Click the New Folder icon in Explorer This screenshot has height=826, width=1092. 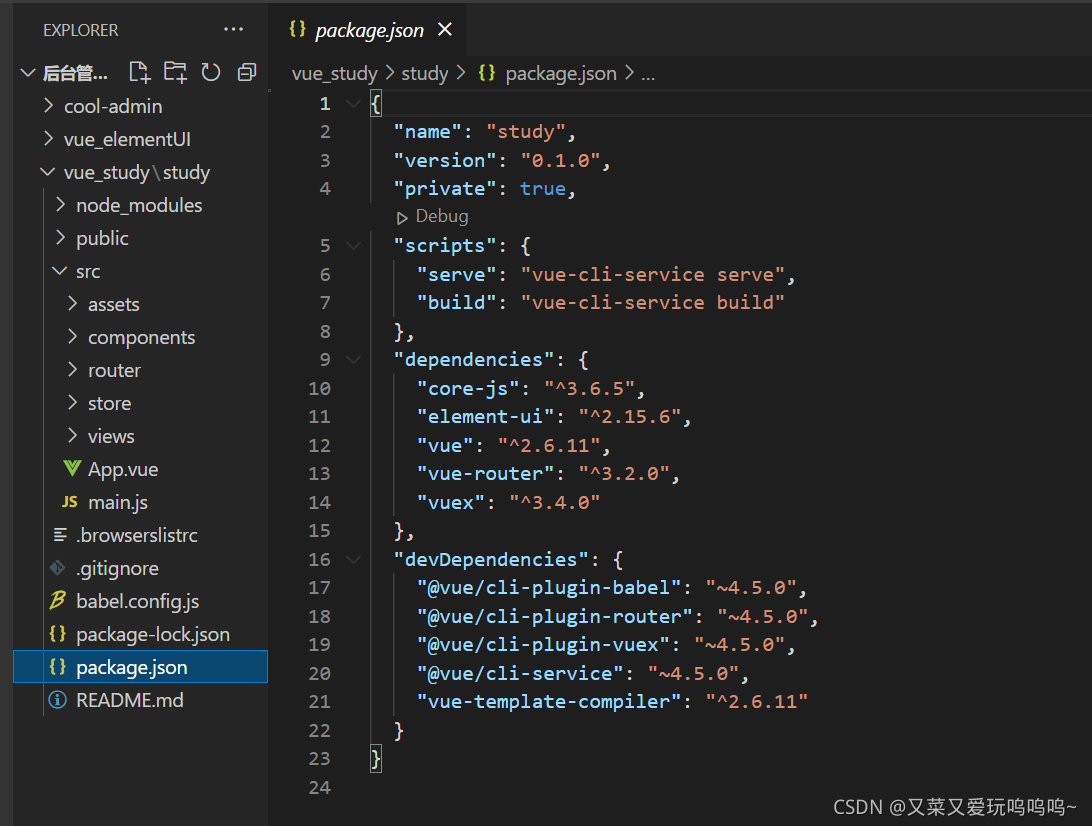[x=176, y=72]
